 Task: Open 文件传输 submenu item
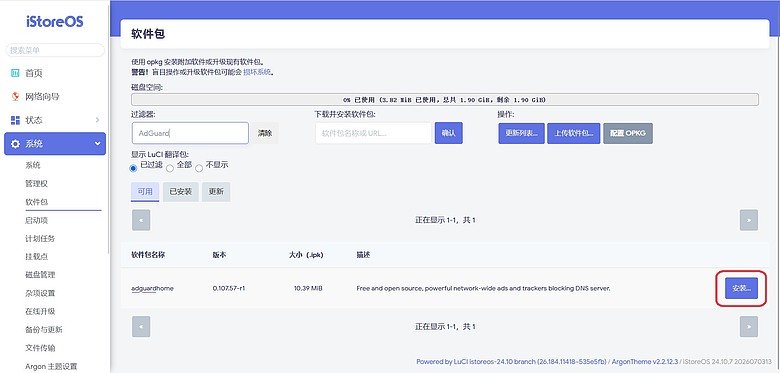pyautogui.click(x=40, y=348)
